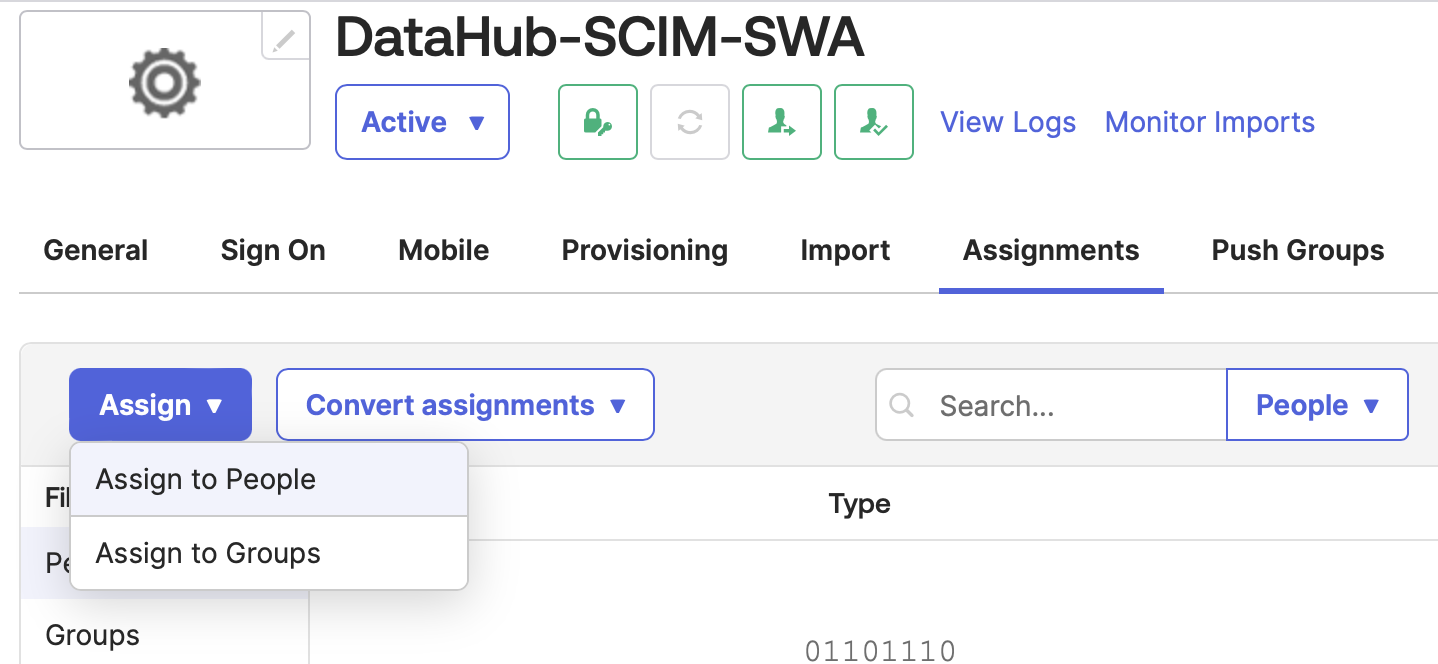Open View Logs link

[x=1008, y=122]
